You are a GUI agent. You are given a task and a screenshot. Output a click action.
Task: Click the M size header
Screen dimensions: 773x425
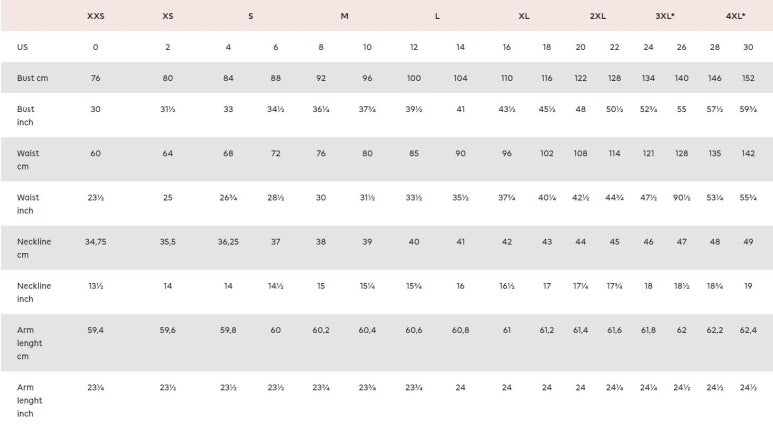coord(344,16)
